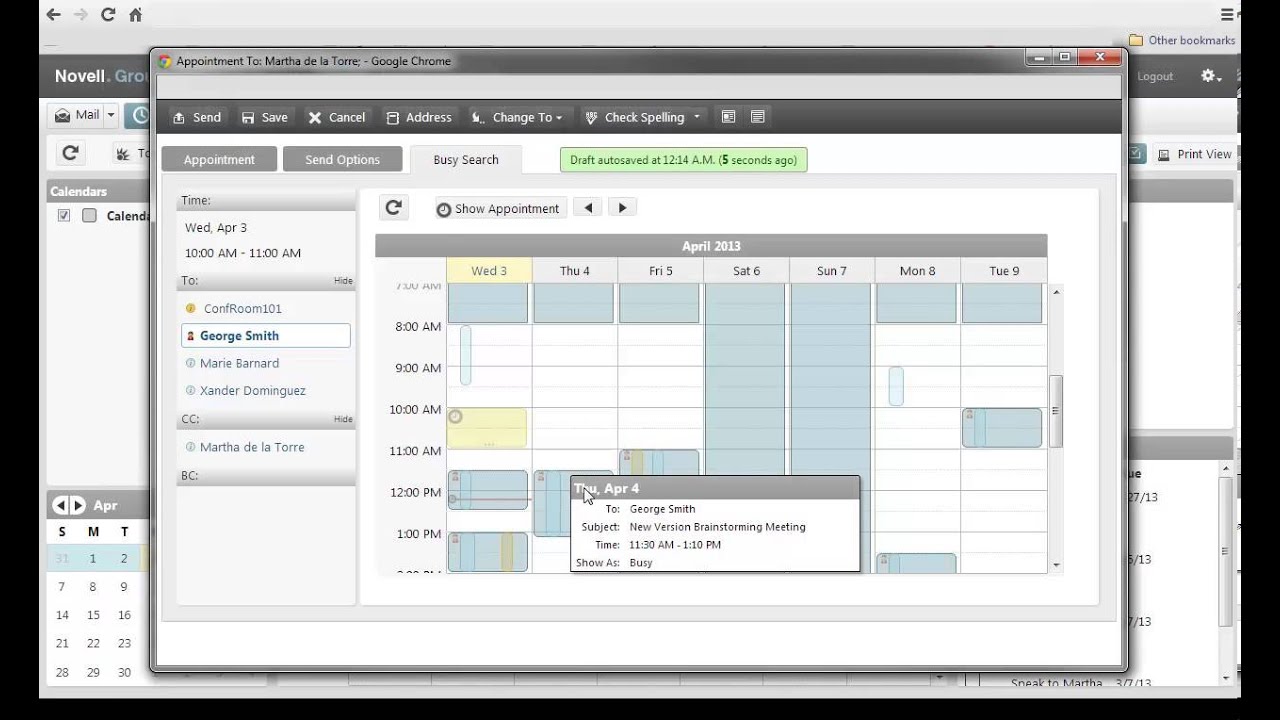1280x720 pixels.
Task: Open the Mail dropdown arrow in main window
Action: (111, 115)
